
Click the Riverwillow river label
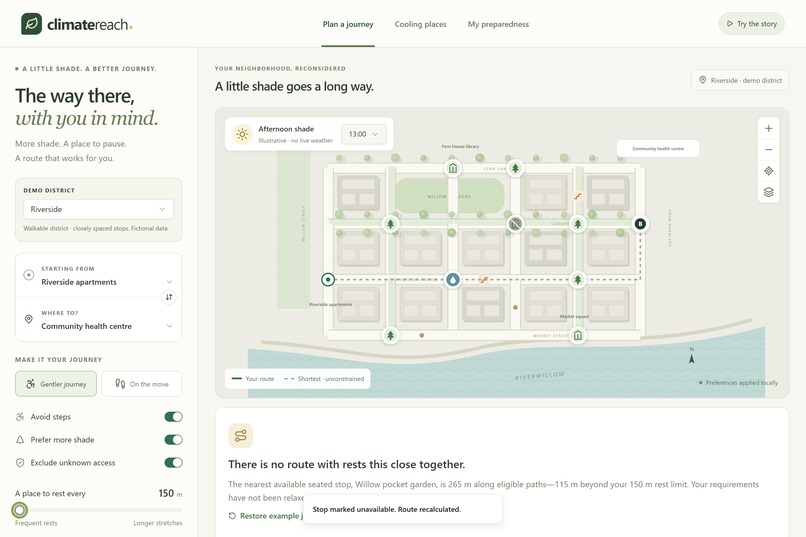tap(540, 376)
